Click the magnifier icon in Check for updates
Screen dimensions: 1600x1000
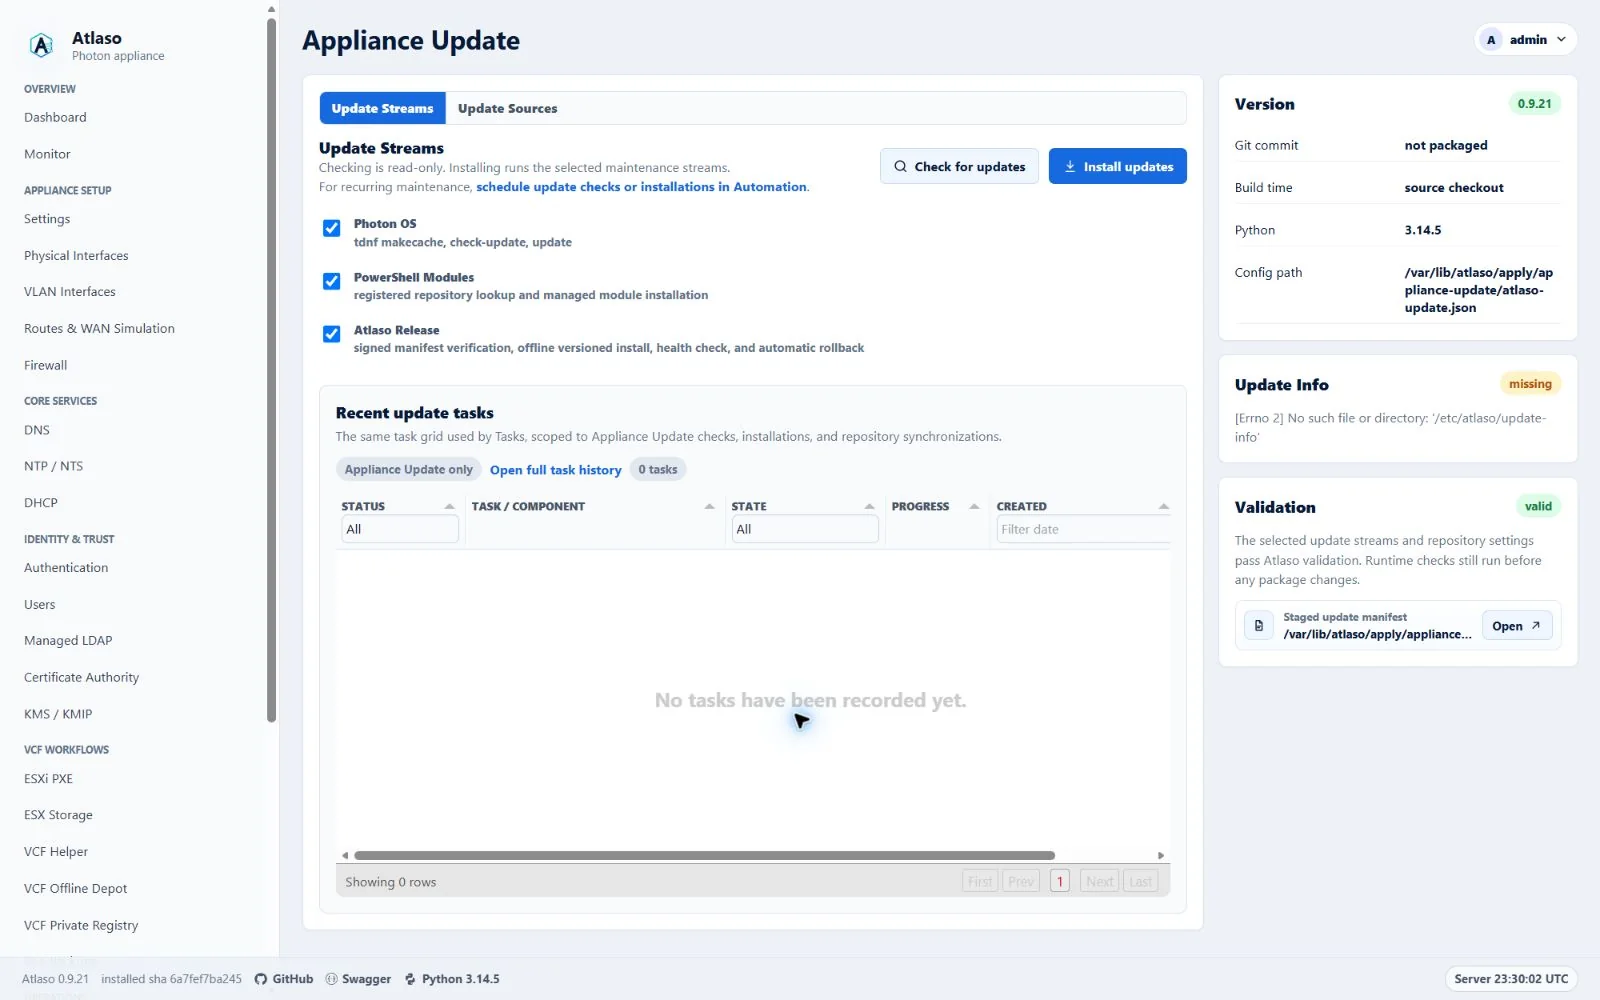[x=900, y=167]
